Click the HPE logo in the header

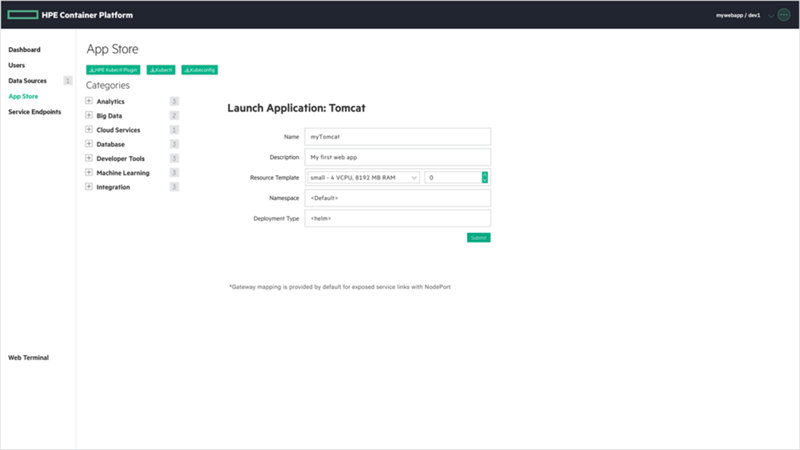pyautogui.click(x=23, y=15)
